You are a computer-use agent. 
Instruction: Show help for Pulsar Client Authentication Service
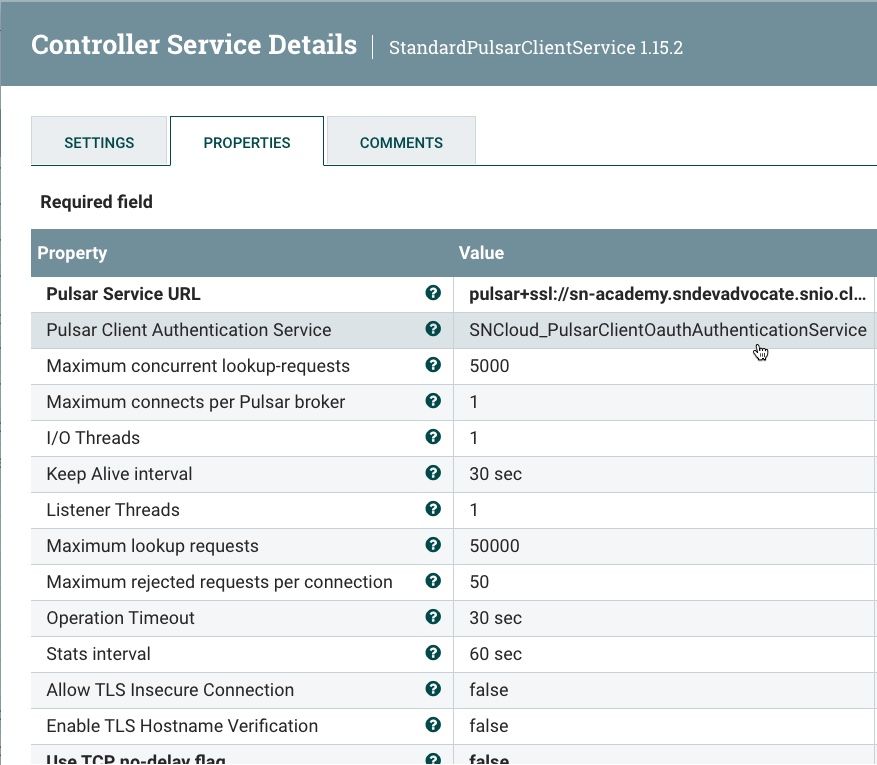(x=433, y=329)
